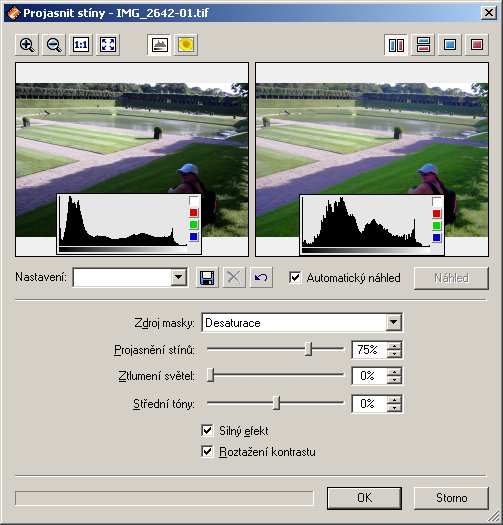Image resolution: width=503 pixels, height=525 pixels.
Task: Click the Ztlumení světel slider handle
Action: click(x=210, y=375)
